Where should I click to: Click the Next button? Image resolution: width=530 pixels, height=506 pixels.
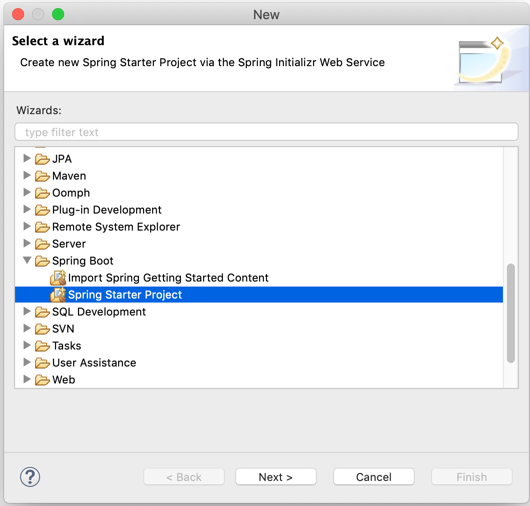[275, 477]
